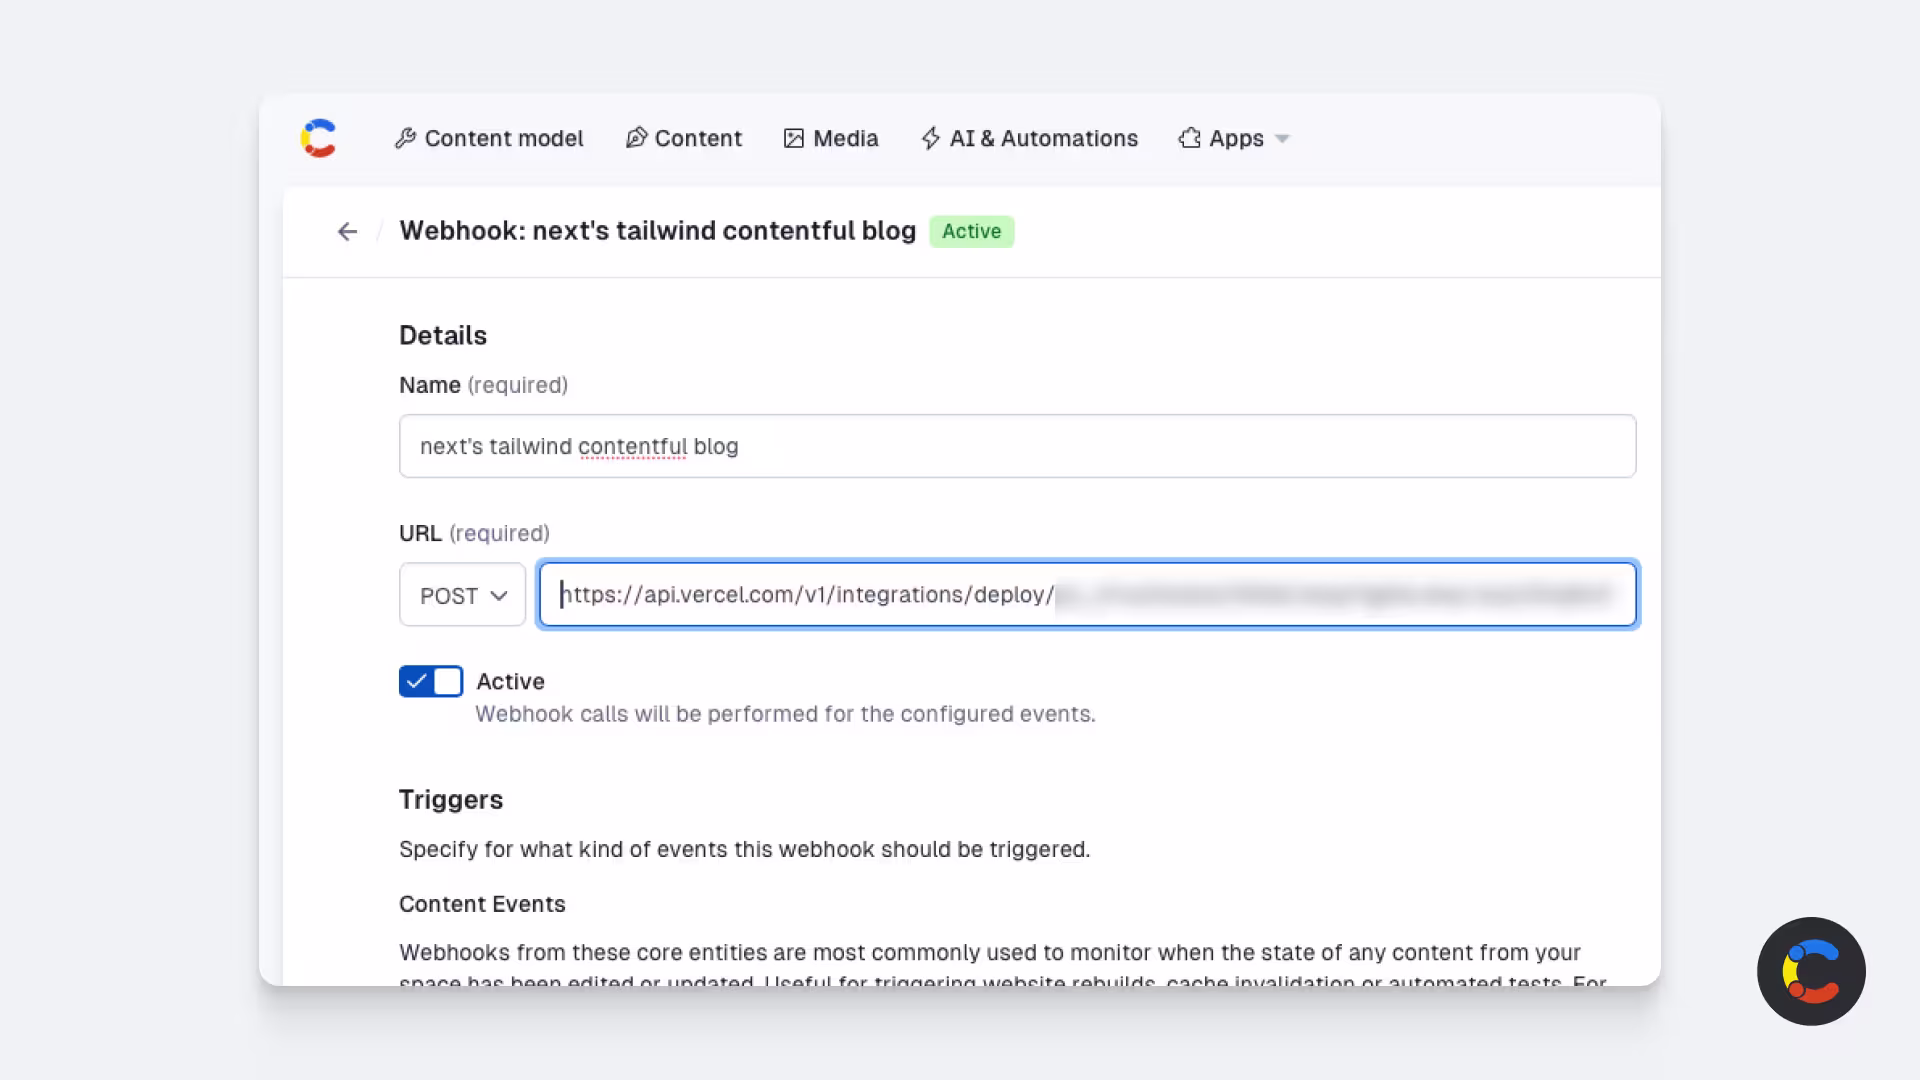1920x1080 pixels.
Task: Click the Active label next to the switch
Action: (x=510, y=681)
